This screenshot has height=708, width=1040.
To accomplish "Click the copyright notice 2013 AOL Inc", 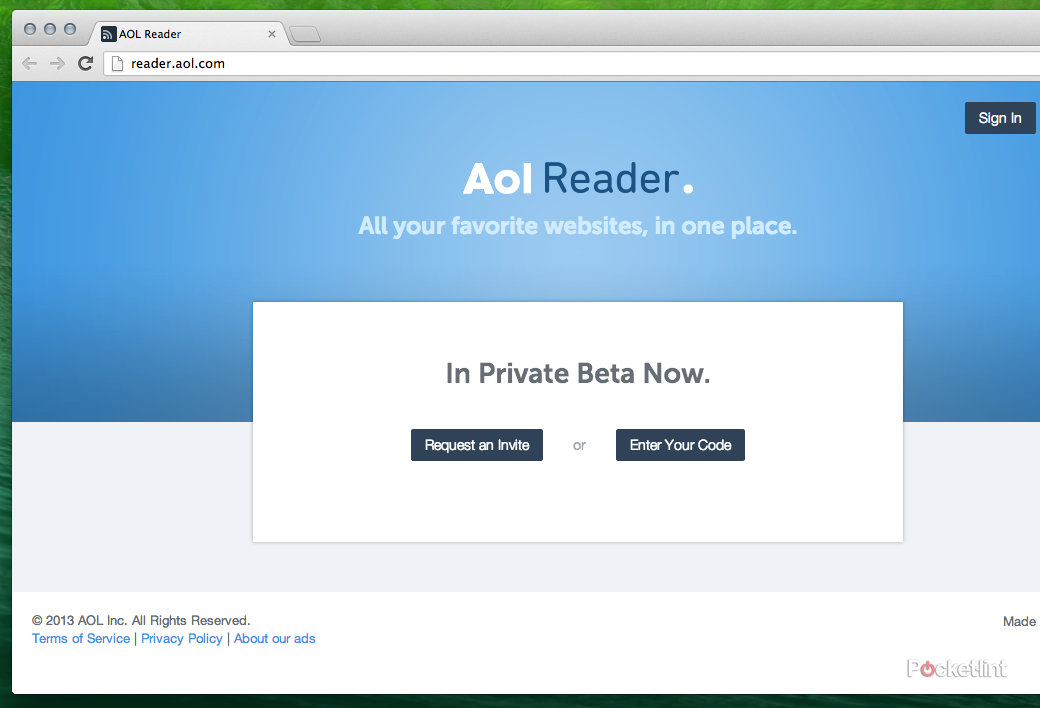I will 140,619.
